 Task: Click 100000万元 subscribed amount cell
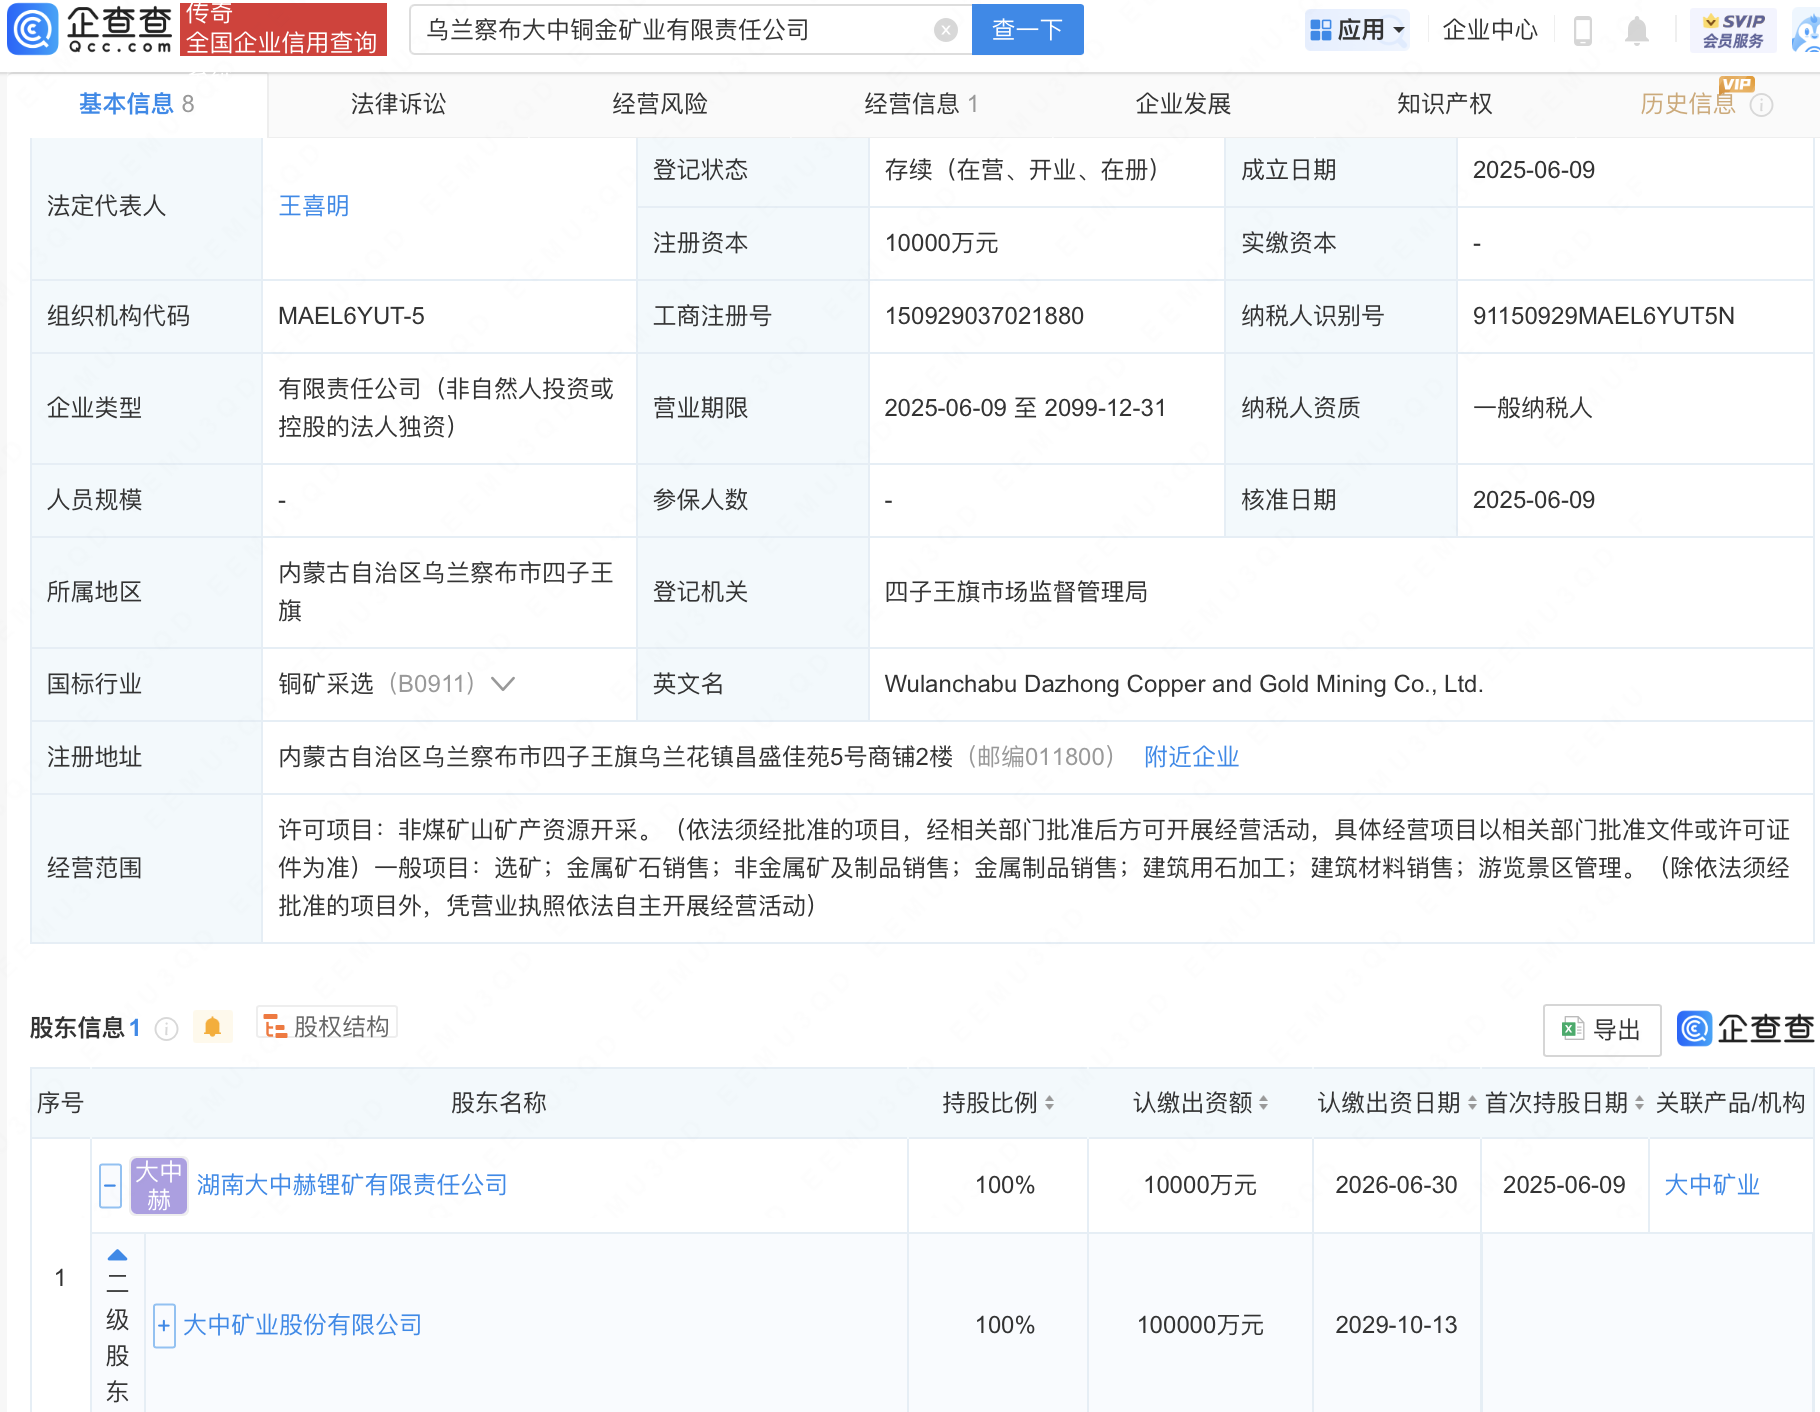tap(1200, 1325)
